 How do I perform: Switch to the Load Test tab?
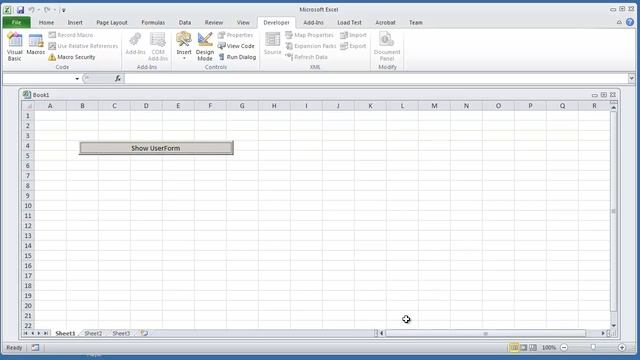pyautogui.click(x=349, y=22)
